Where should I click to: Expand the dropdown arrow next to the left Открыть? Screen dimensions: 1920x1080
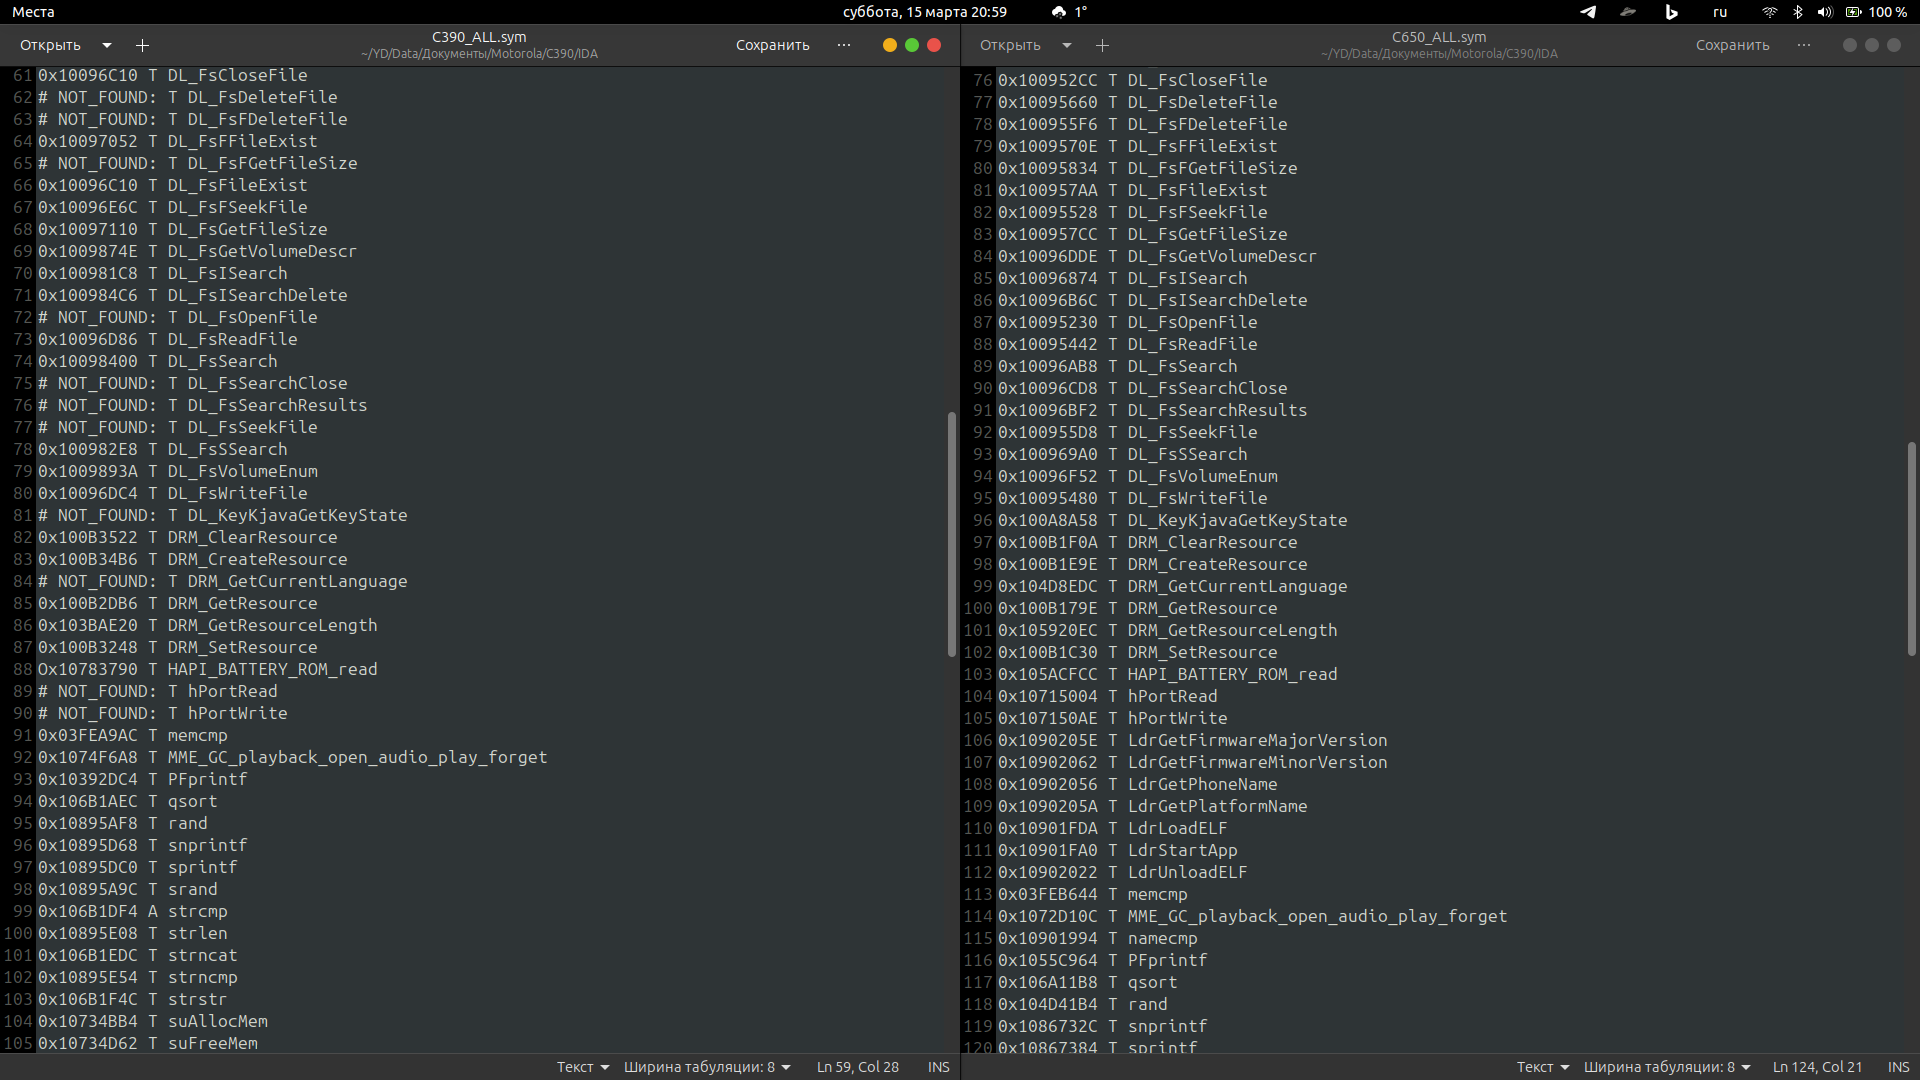[x=107, y=45]
